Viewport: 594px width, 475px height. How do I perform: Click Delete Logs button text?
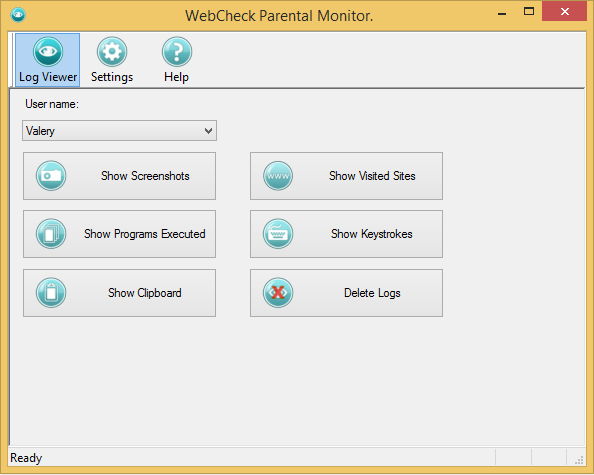[x=372, y=293]
